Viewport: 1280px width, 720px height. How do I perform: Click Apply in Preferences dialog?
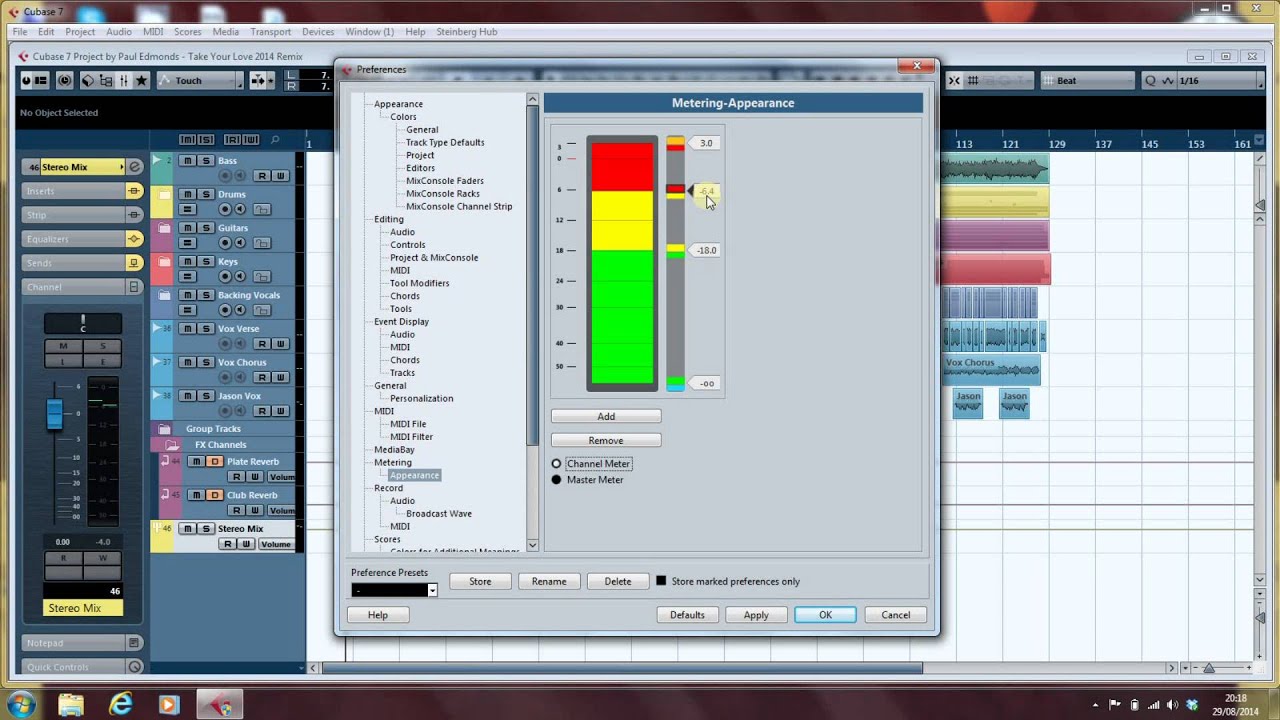(x=756, y=615)
